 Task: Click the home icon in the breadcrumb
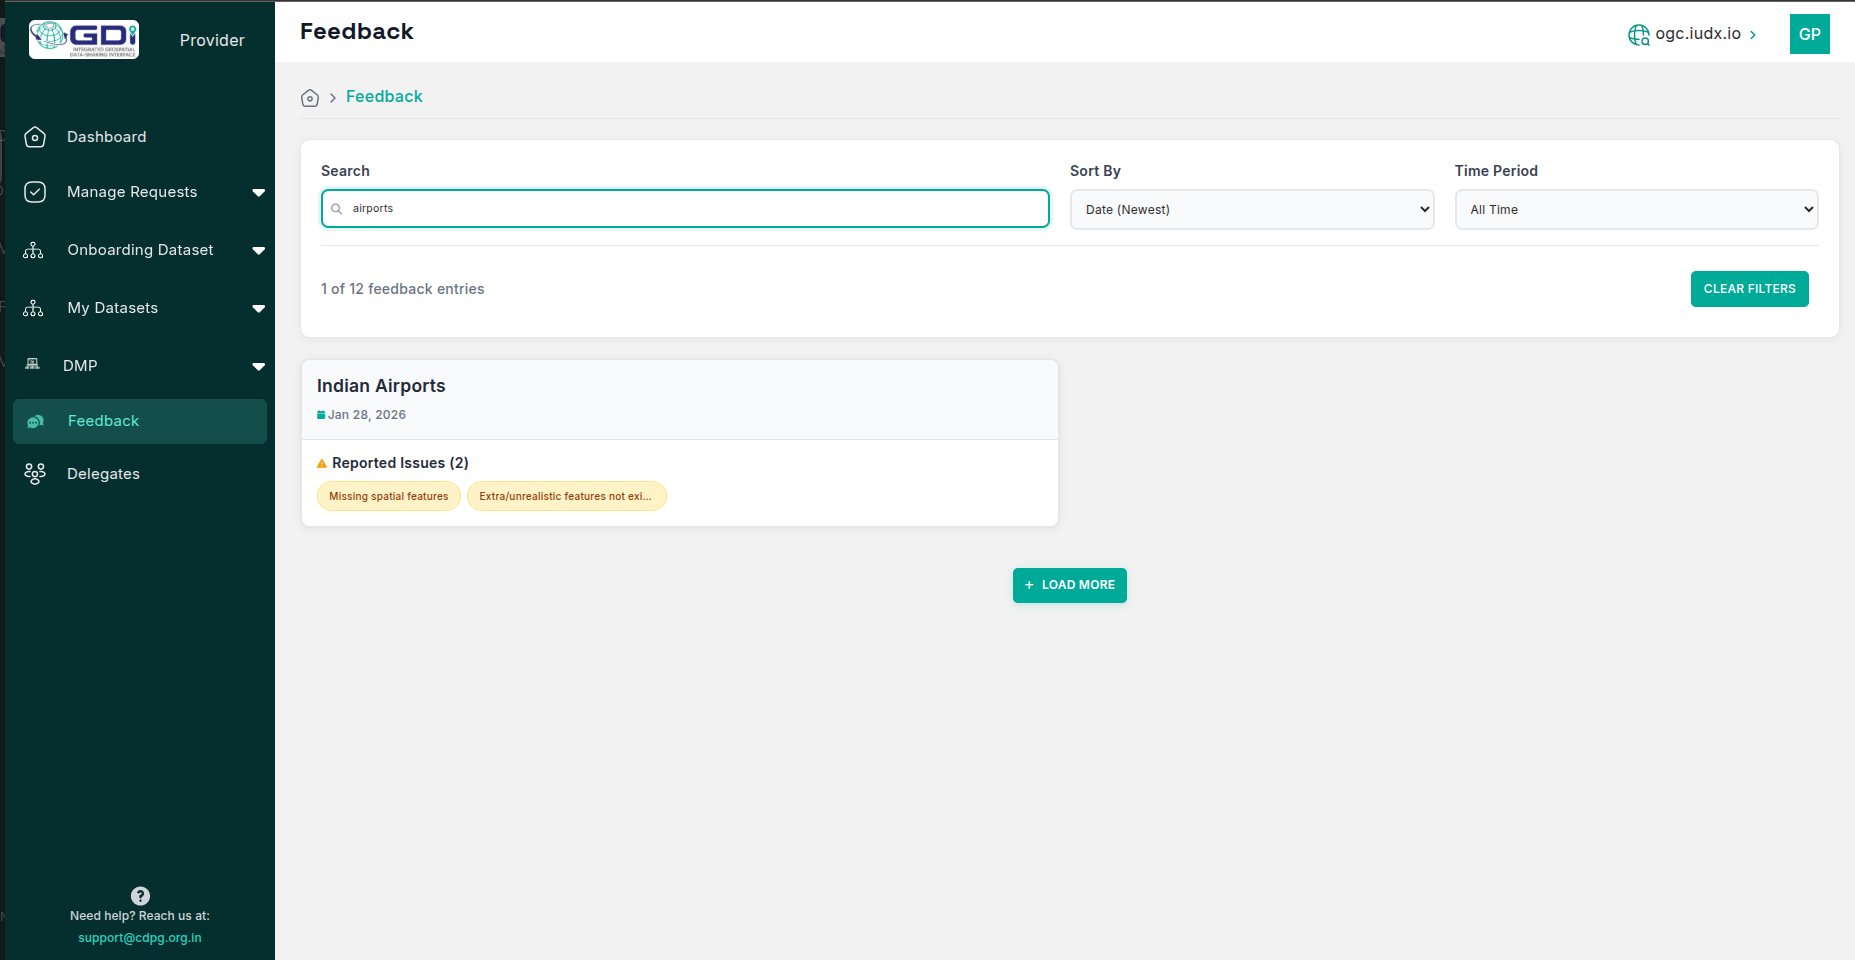coord(310,98)
